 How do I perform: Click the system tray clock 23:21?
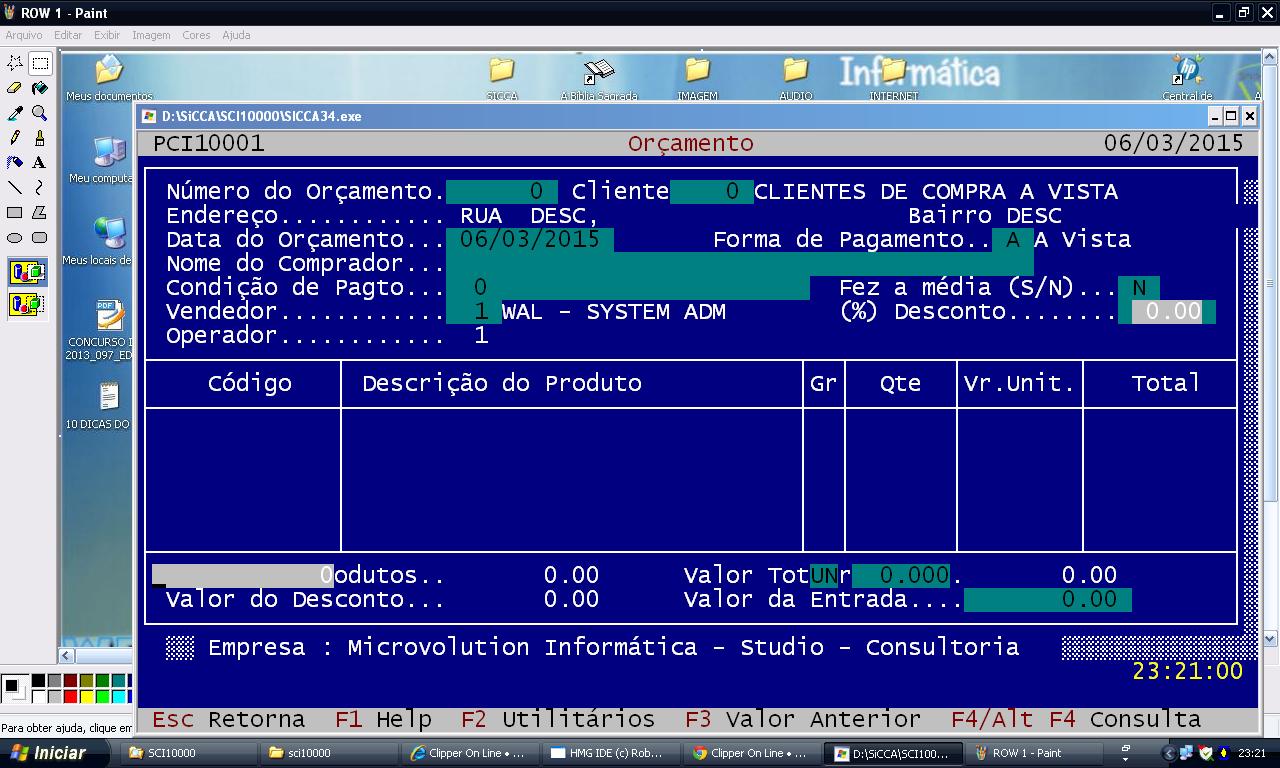[x=1252, y=753]
